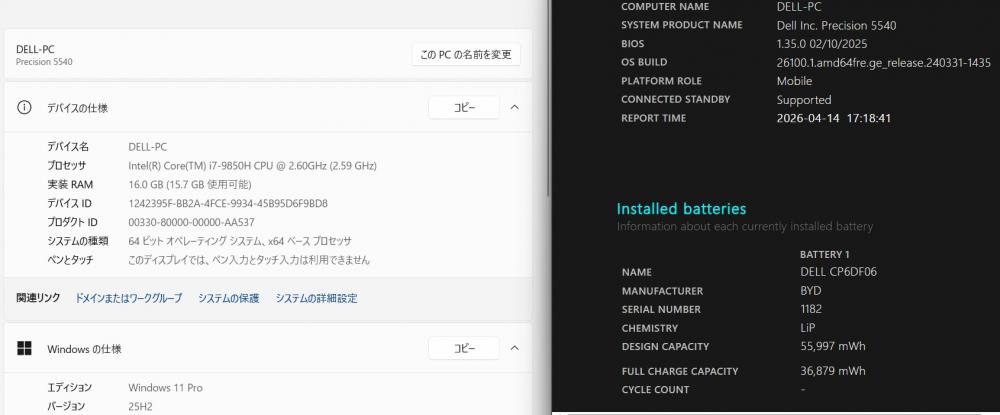Select CONNECTED STANDBY value Supported
Image resolution: width=1000 pixels, height=415 pixels.
804,100
